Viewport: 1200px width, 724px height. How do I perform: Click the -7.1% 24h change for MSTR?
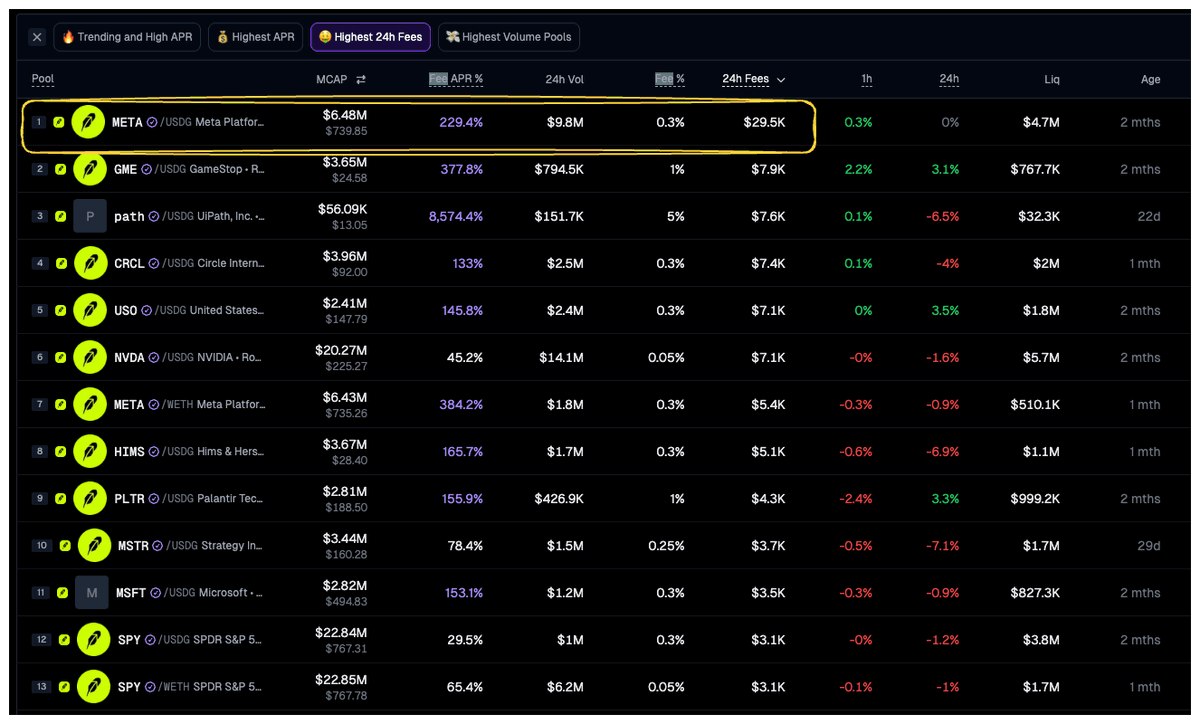point(943,546)
